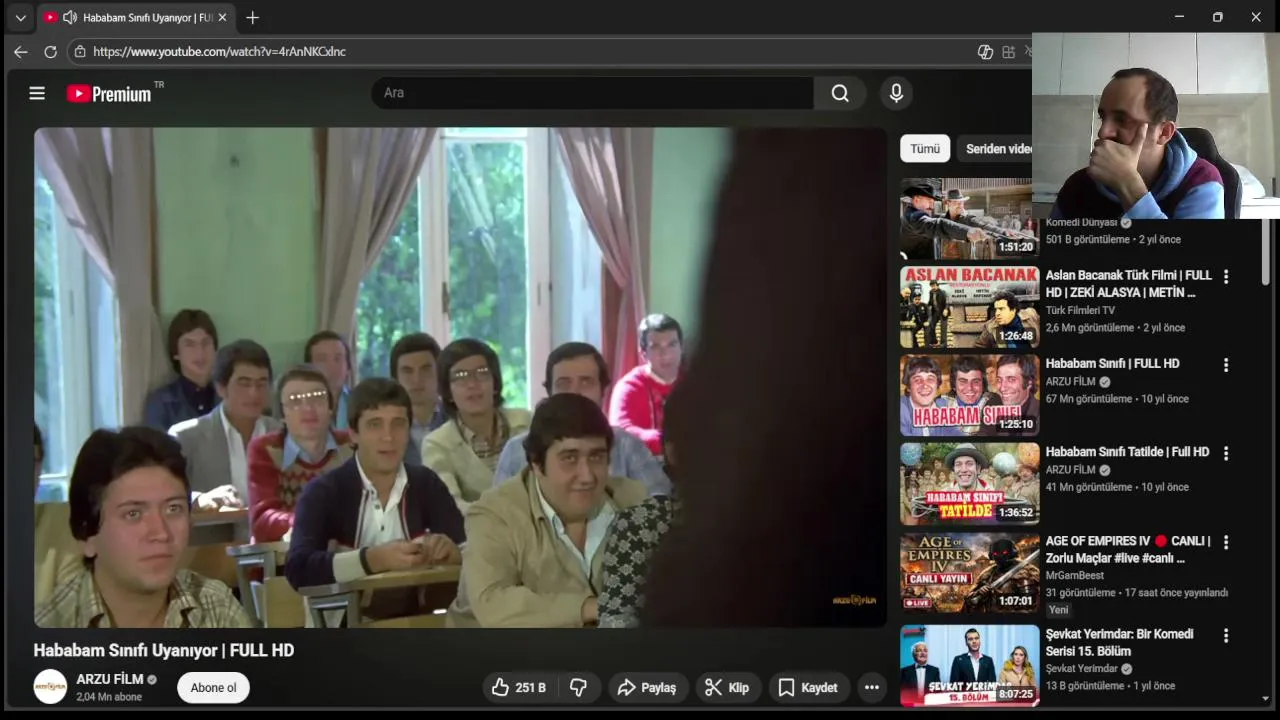
Task: Open options menu for Şevkat Yerimdar video
Action: (x=1226, y=635)
